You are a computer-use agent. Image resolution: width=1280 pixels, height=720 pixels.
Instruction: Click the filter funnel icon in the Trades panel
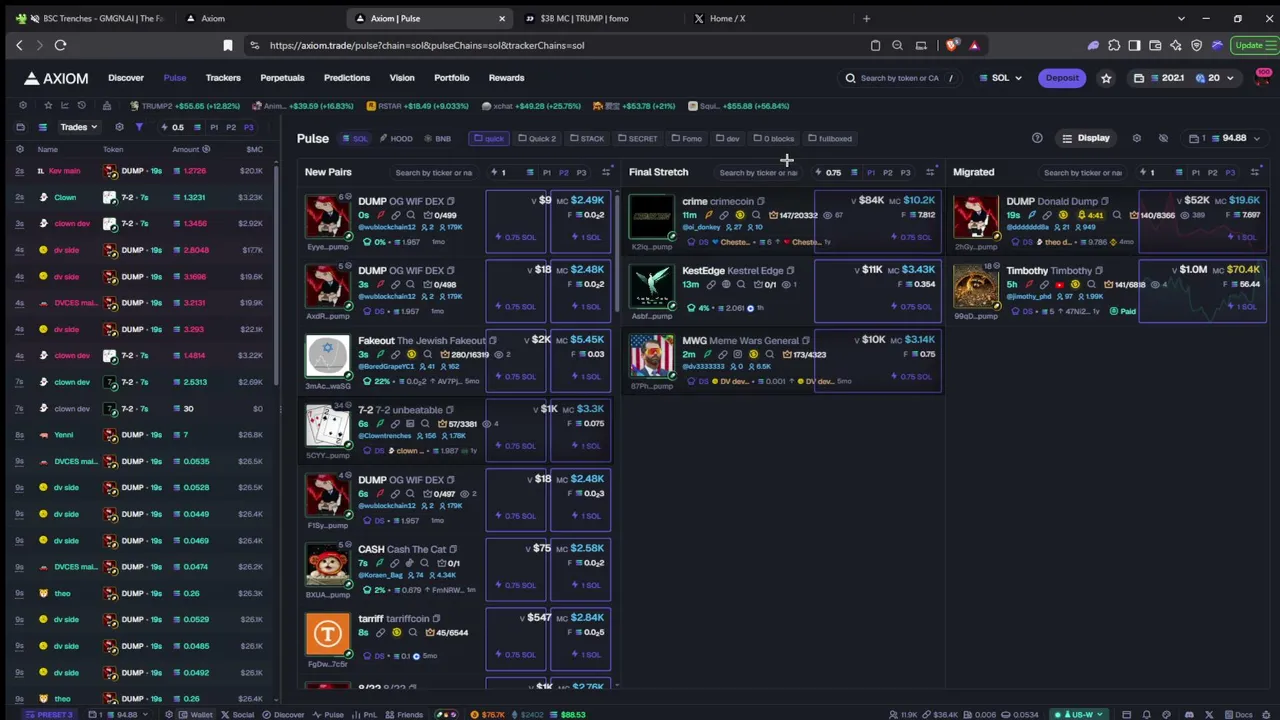139,127
